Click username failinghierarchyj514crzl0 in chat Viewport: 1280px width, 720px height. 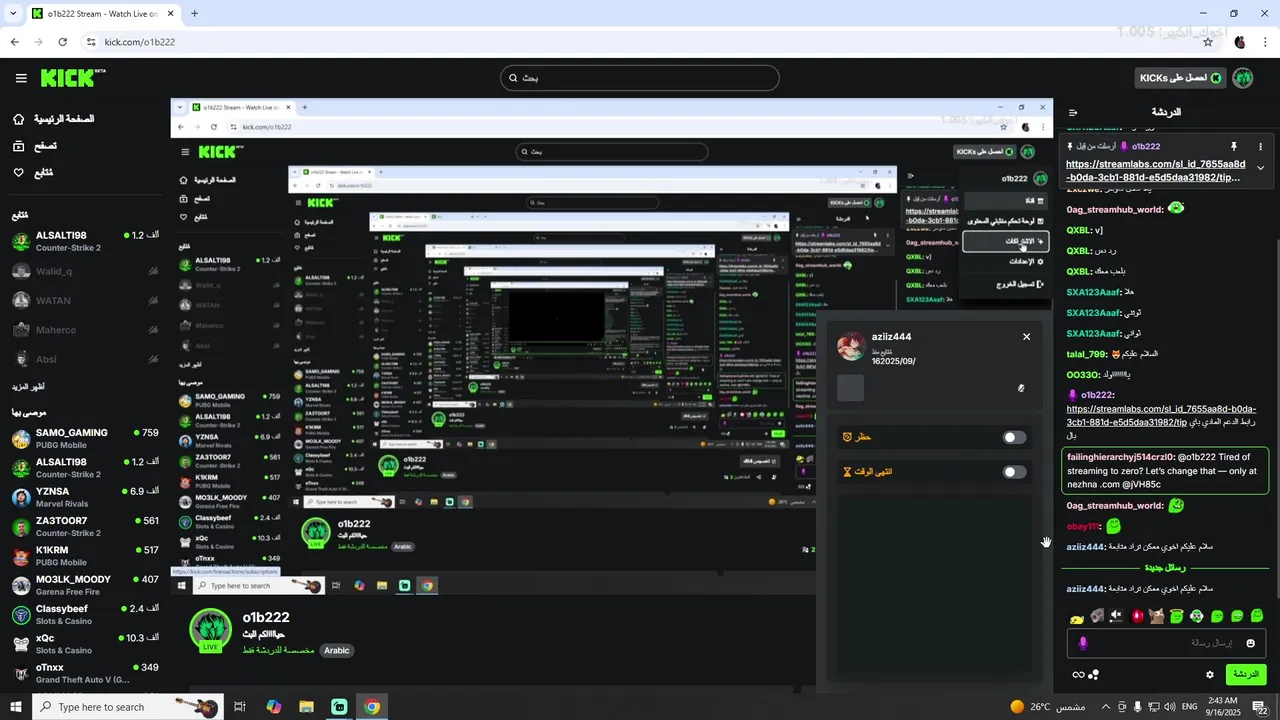pos(1121,457)
